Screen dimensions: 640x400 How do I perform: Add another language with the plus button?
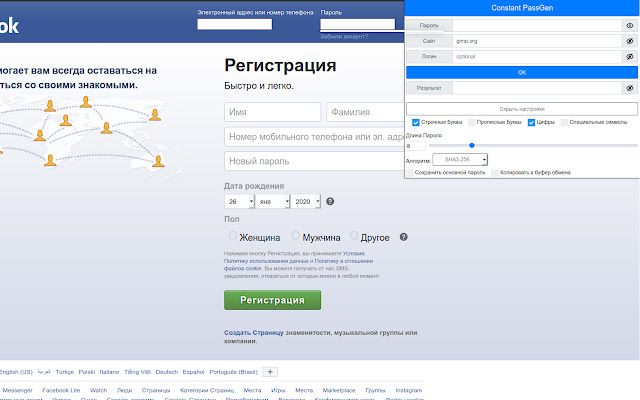point(270,371)
